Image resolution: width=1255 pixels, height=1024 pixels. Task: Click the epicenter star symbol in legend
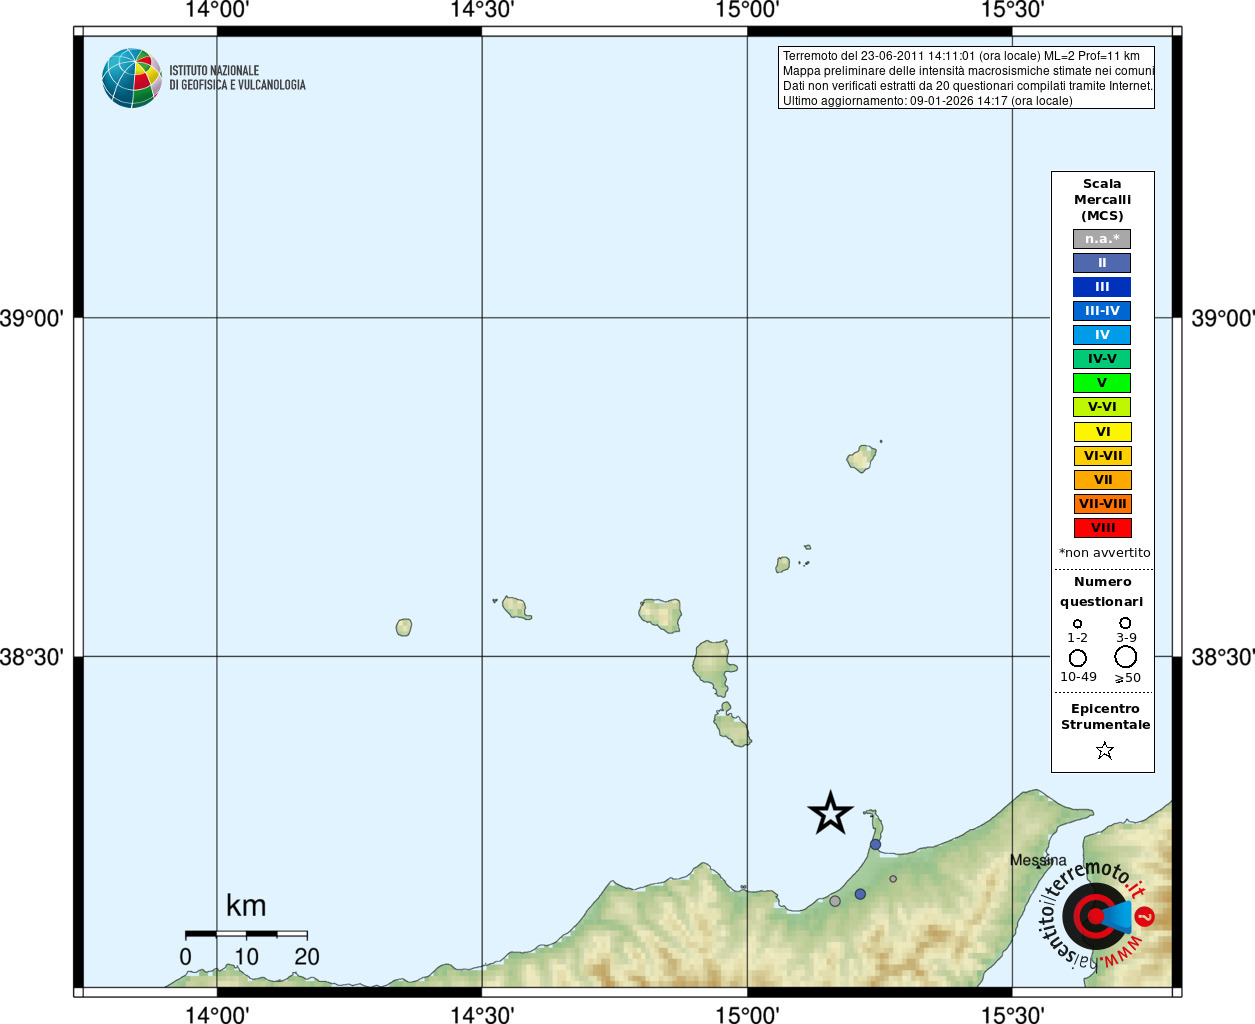click(1104, 750)
